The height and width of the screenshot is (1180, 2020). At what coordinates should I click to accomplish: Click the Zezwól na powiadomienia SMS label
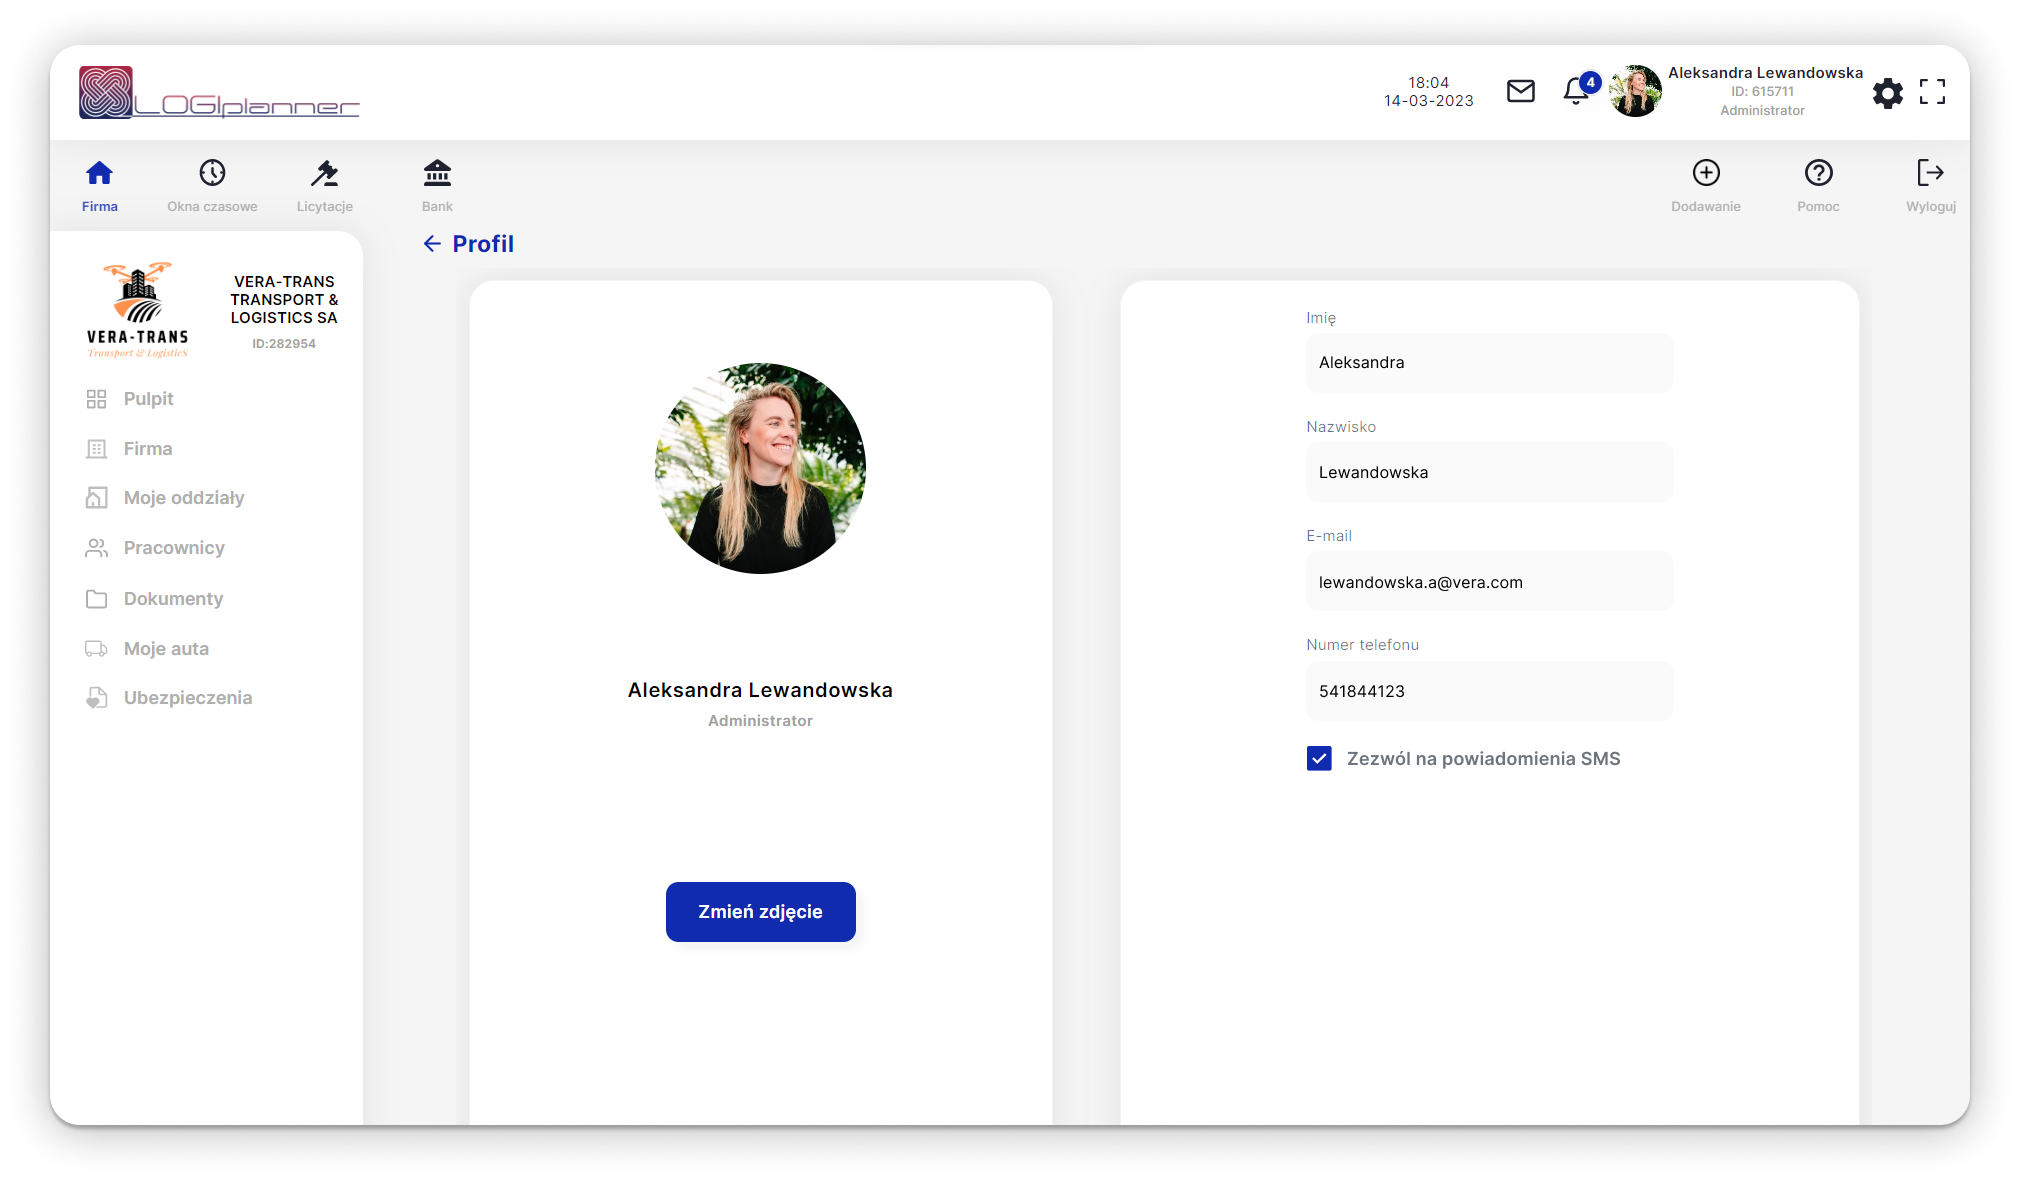coord(1483,759)
